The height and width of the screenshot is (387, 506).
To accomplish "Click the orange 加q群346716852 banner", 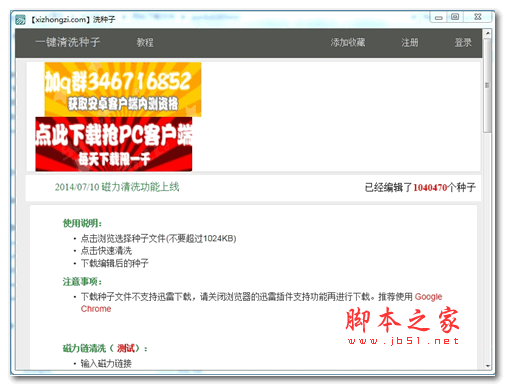I will point(123,89).
